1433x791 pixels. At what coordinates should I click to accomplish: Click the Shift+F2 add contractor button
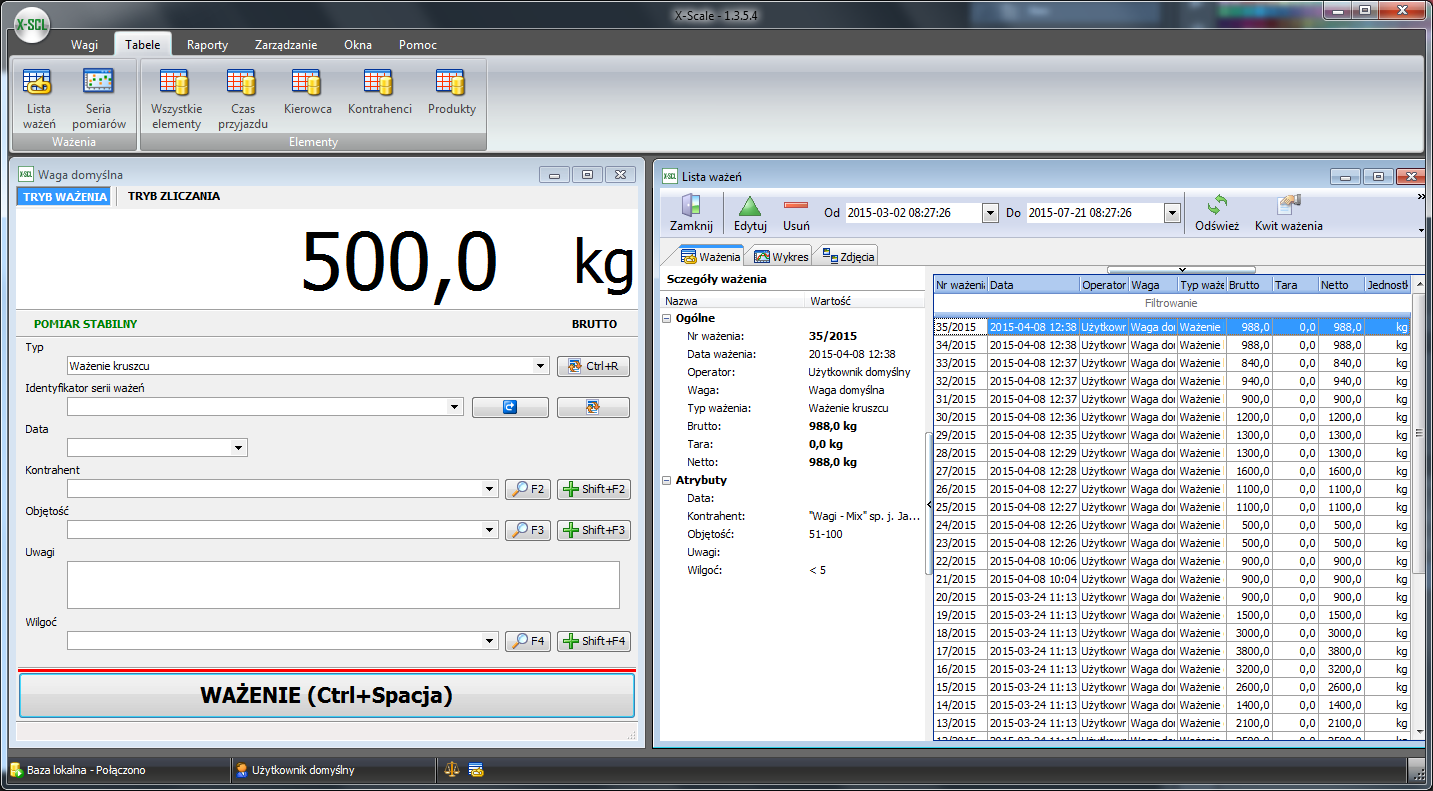click(x=594, y=489)
